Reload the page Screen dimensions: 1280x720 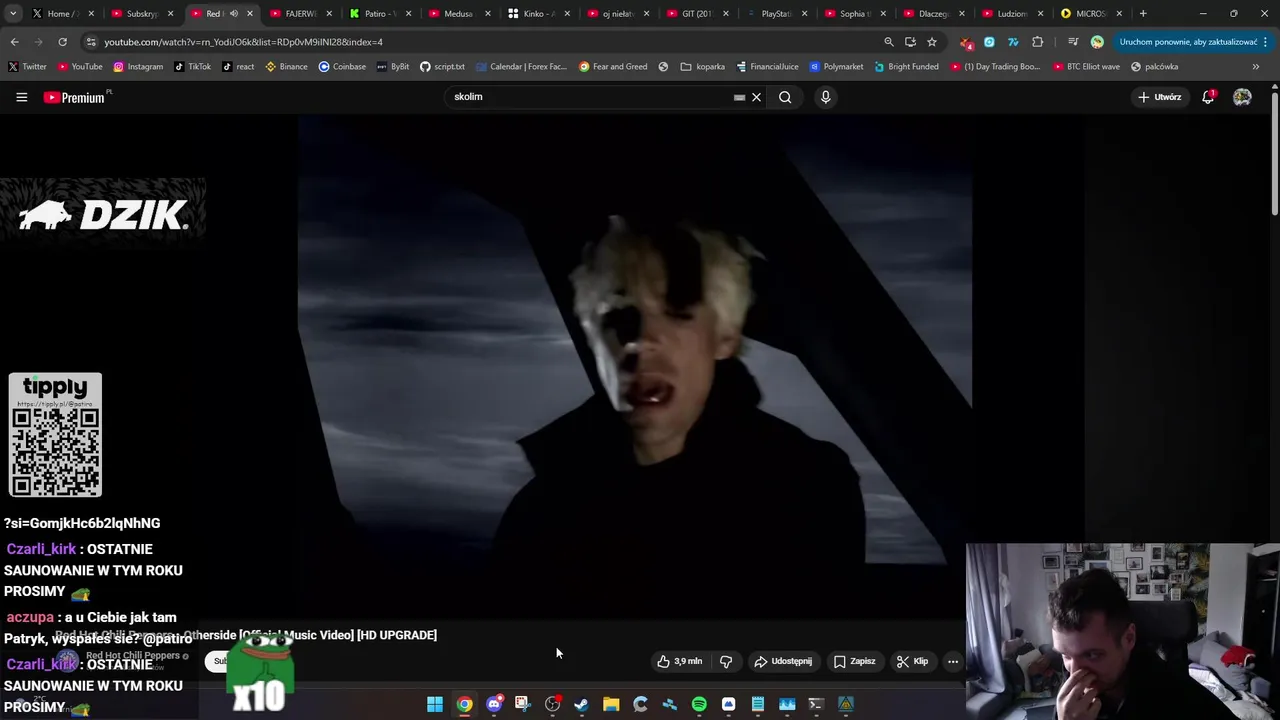coord(62,42)
